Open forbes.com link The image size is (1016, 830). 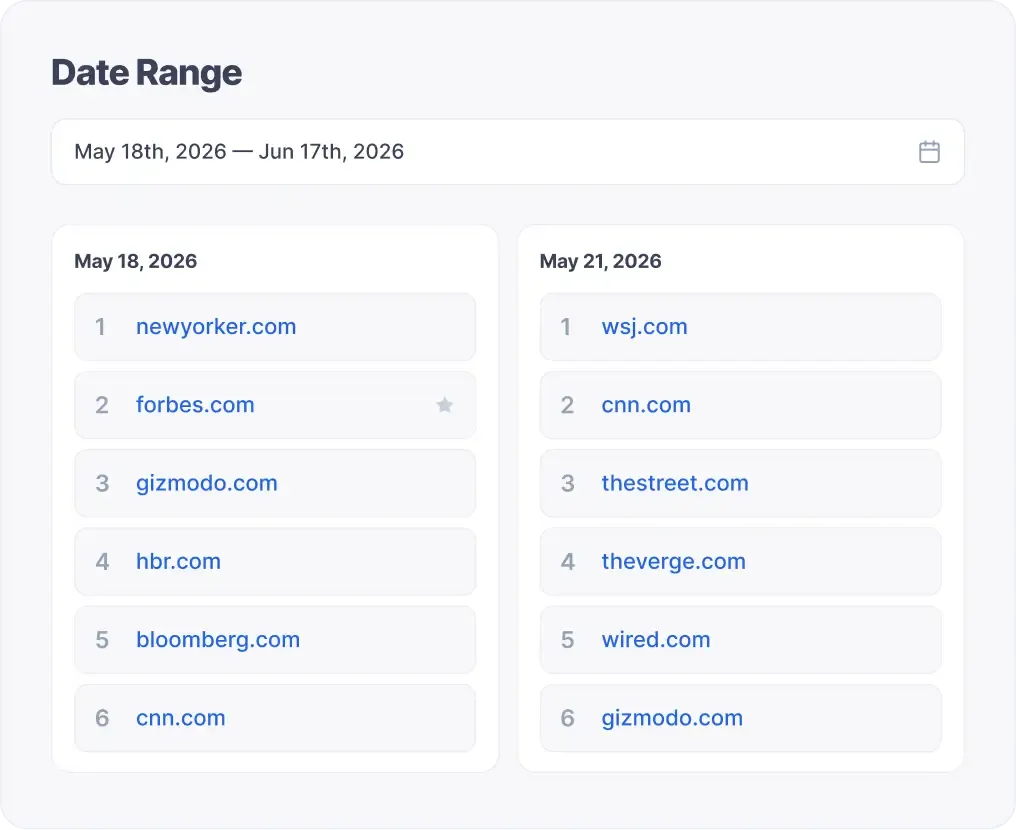[x=195, y=405]
